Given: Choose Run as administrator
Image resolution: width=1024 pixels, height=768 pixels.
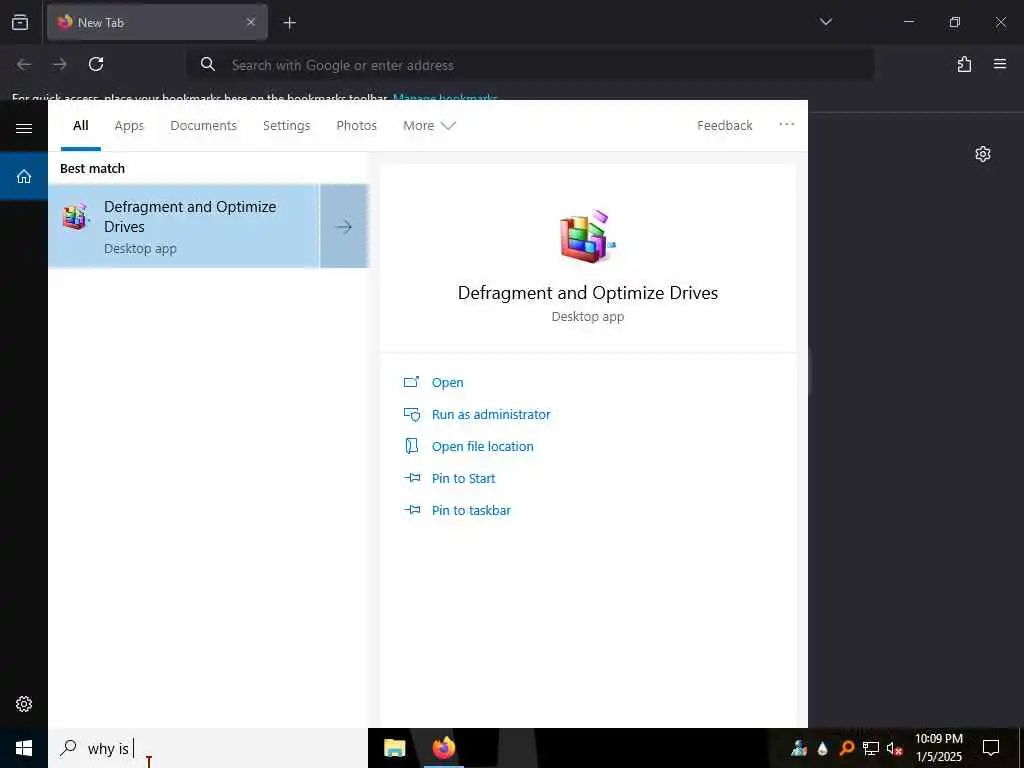Looking at the screenshot, I should coord(491,415).
